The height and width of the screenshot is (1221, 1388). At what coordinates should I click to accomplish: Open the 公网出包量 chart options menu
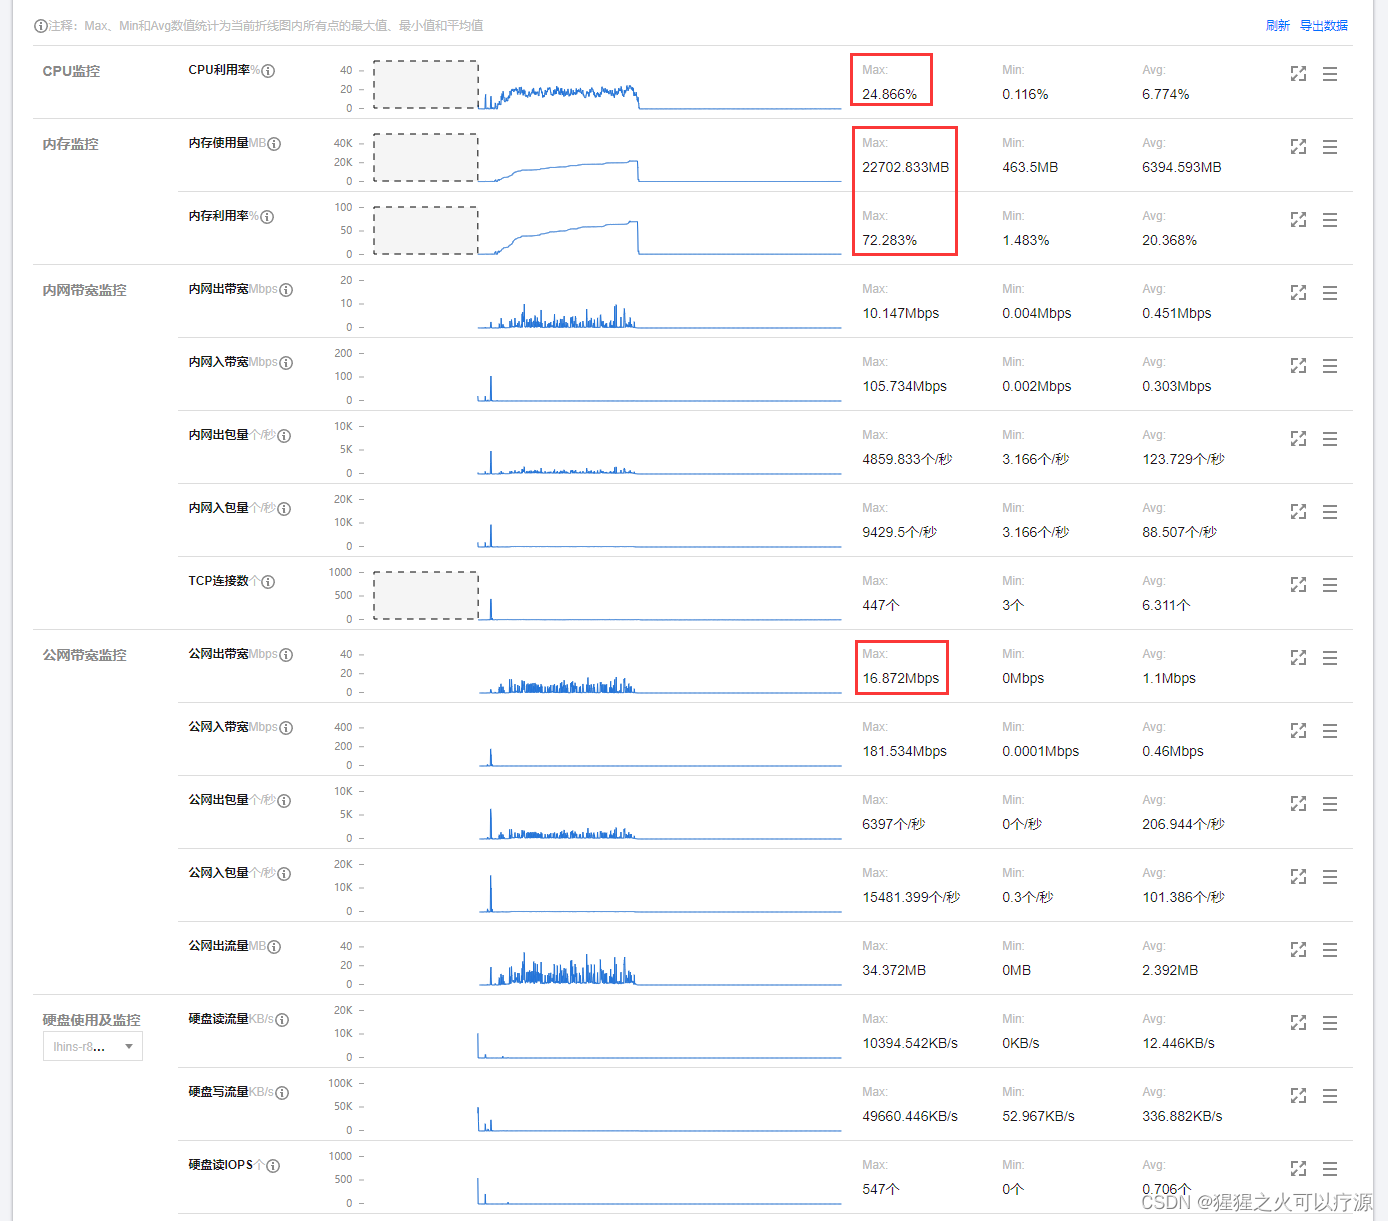1330,804
